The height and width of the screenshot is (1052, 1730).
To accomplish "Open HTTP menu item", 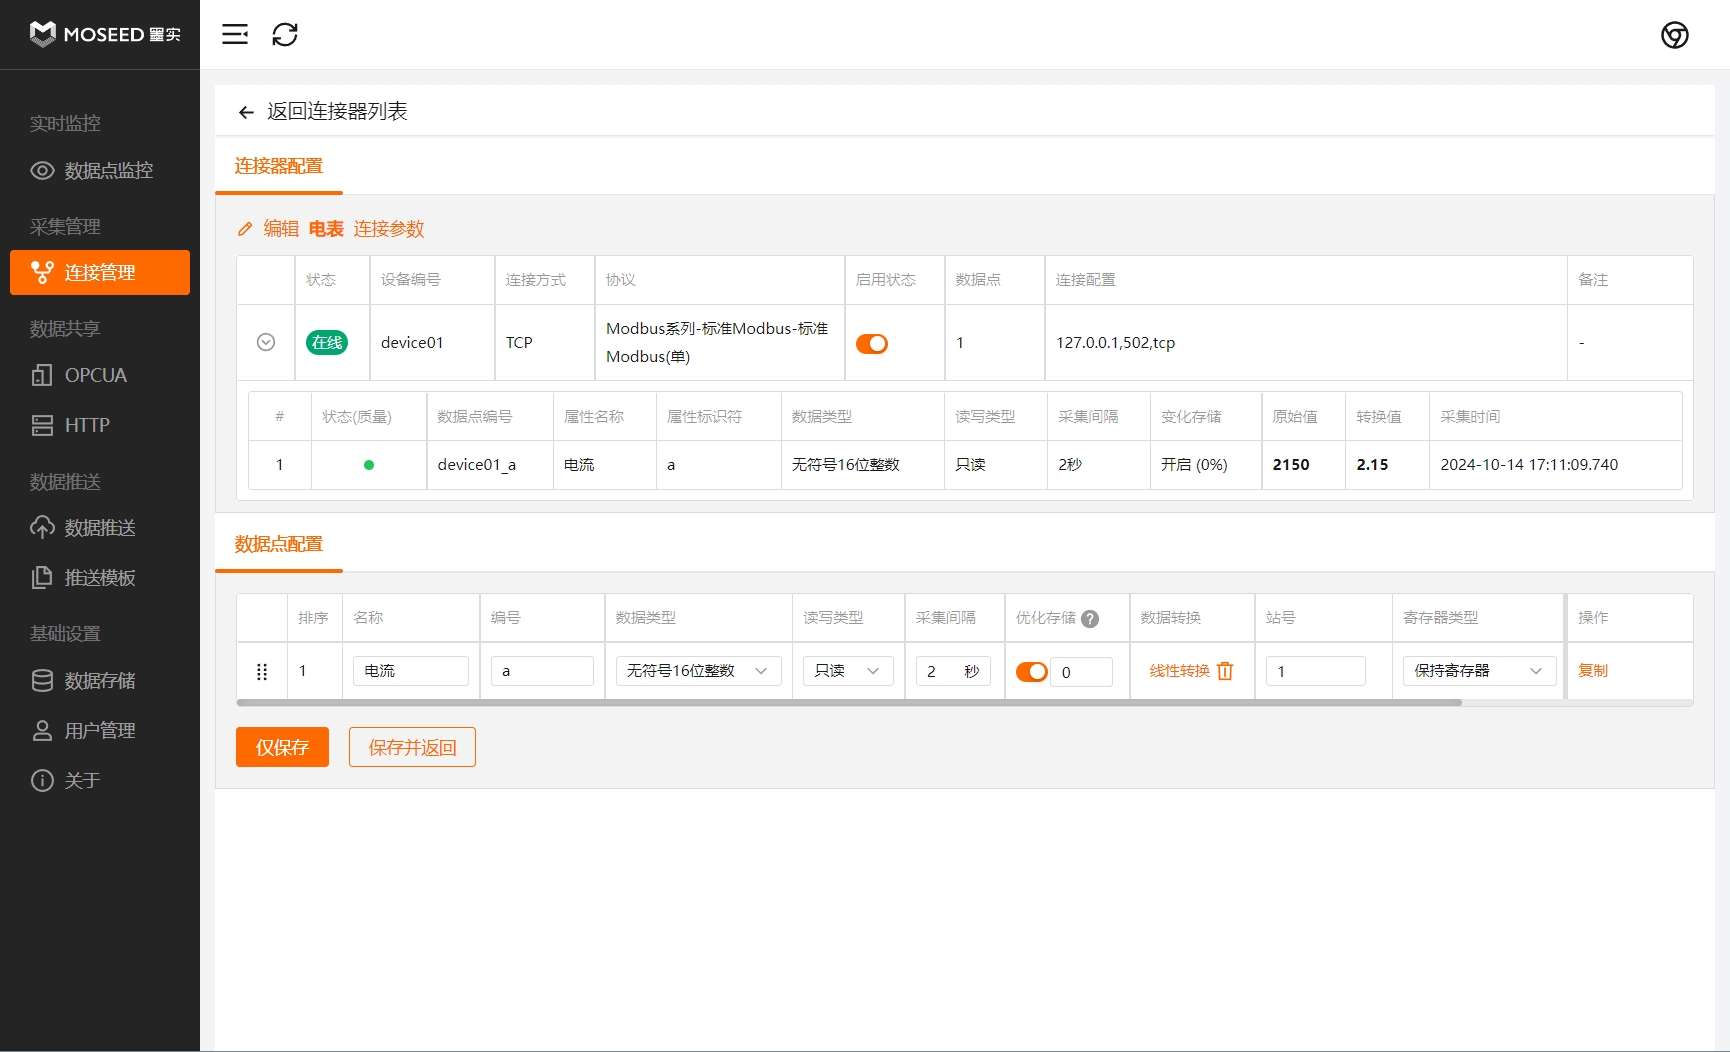I will [x=100, y=425].
